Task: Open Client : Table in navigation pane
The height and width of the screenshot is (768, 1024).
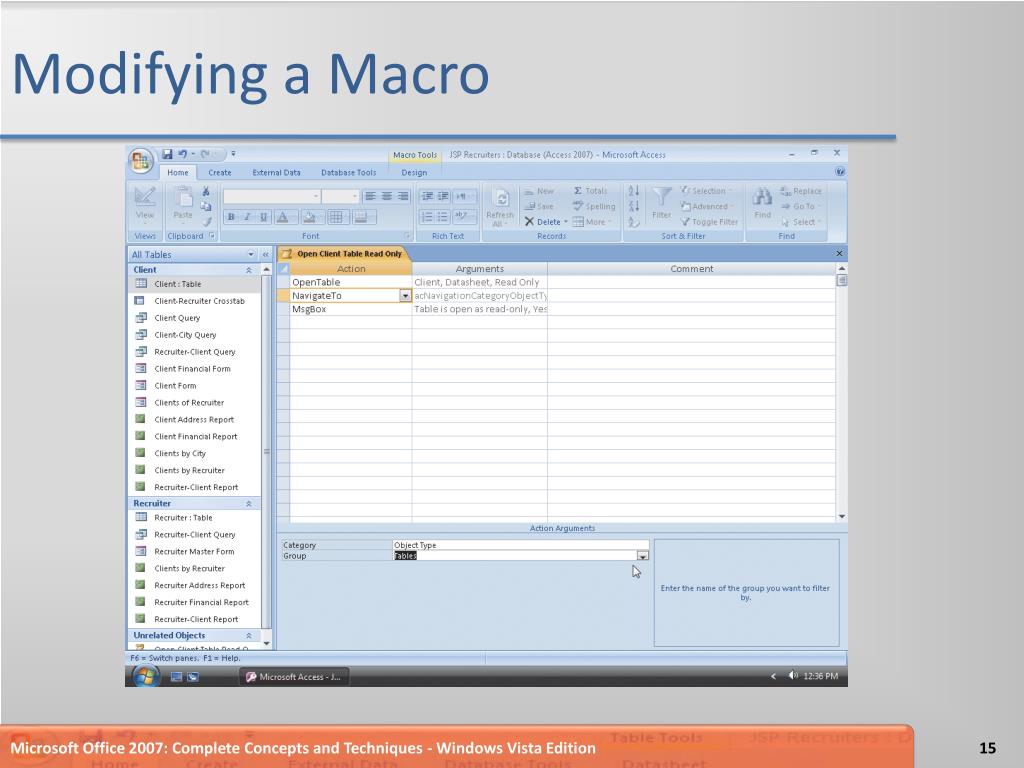Action: (195, 284)
